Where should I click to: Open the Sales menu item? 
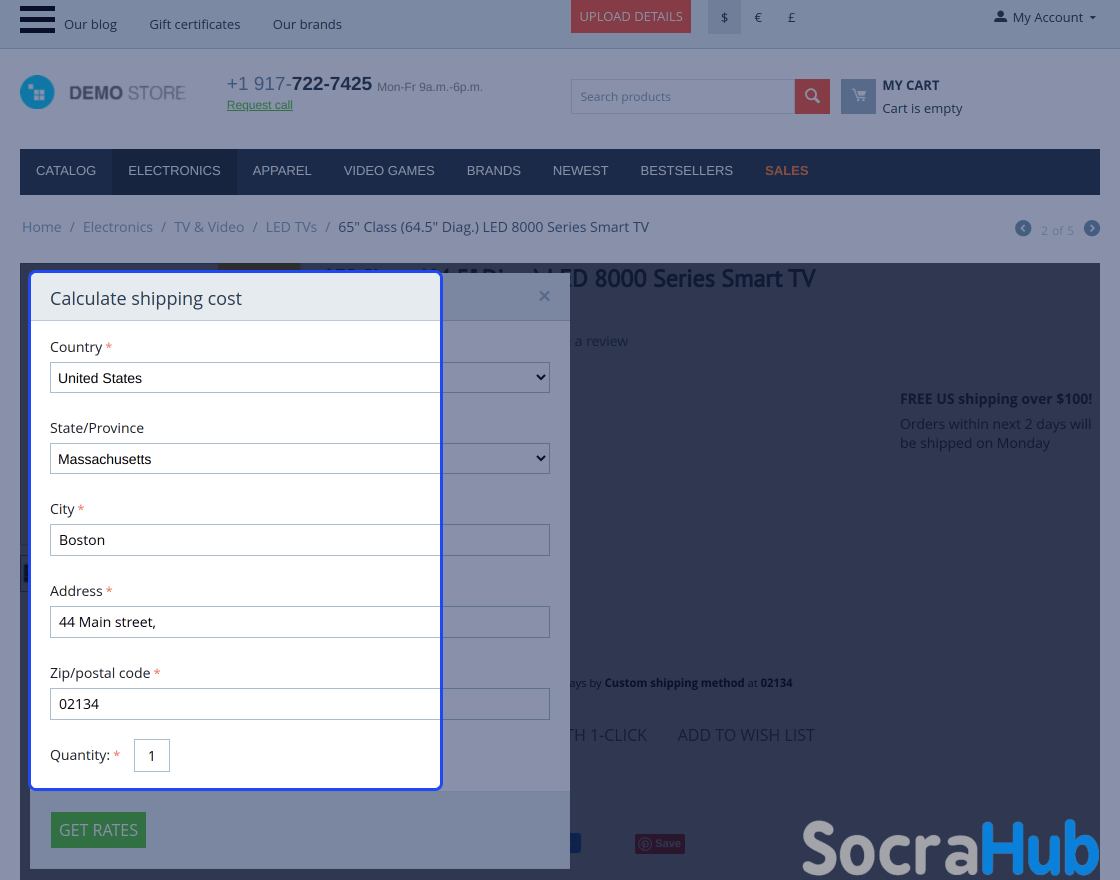(x=786, y=171)
